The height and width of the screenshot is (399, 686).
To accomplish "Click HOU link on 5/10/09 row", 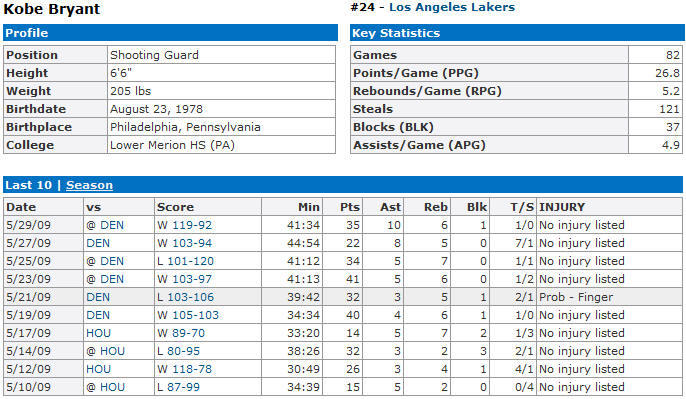I will tap(112, 387).
